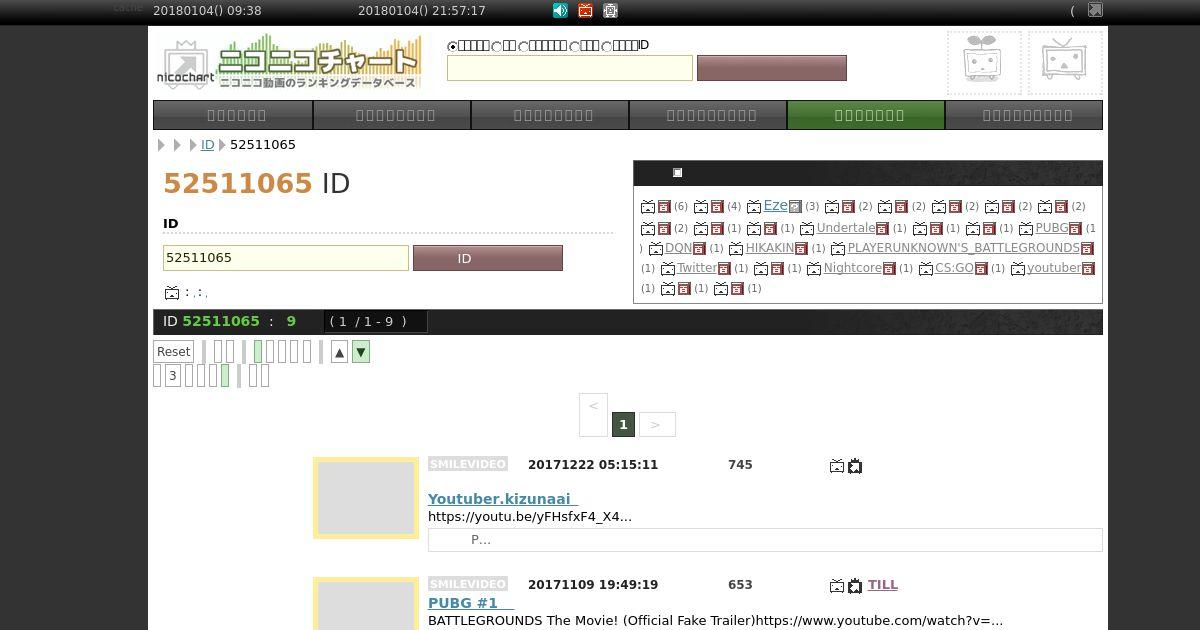
Task: Click the nicochart logo
Action: point(288,62)
